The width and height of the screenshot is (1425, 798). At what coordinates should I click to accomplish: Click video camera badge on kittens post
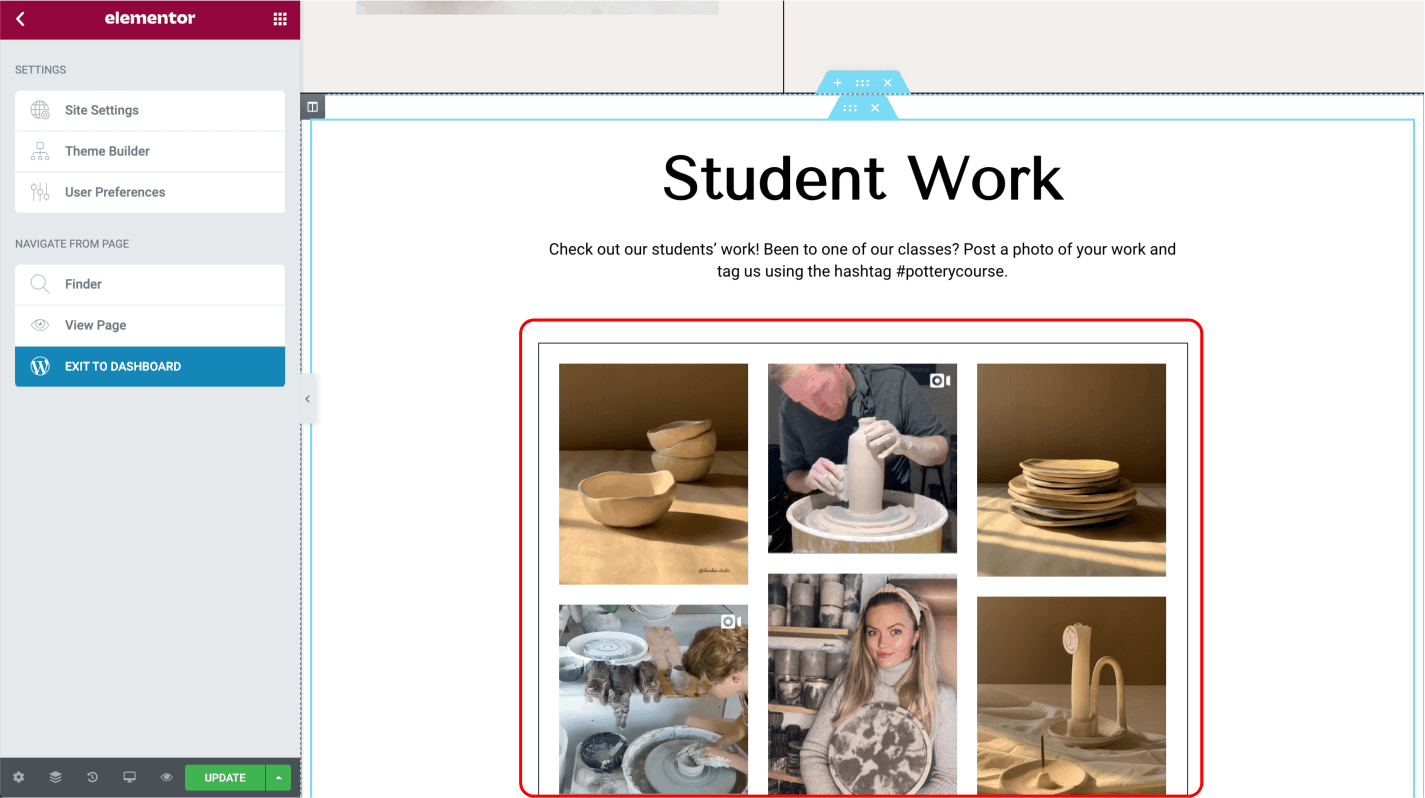click(x=730, y=622)
